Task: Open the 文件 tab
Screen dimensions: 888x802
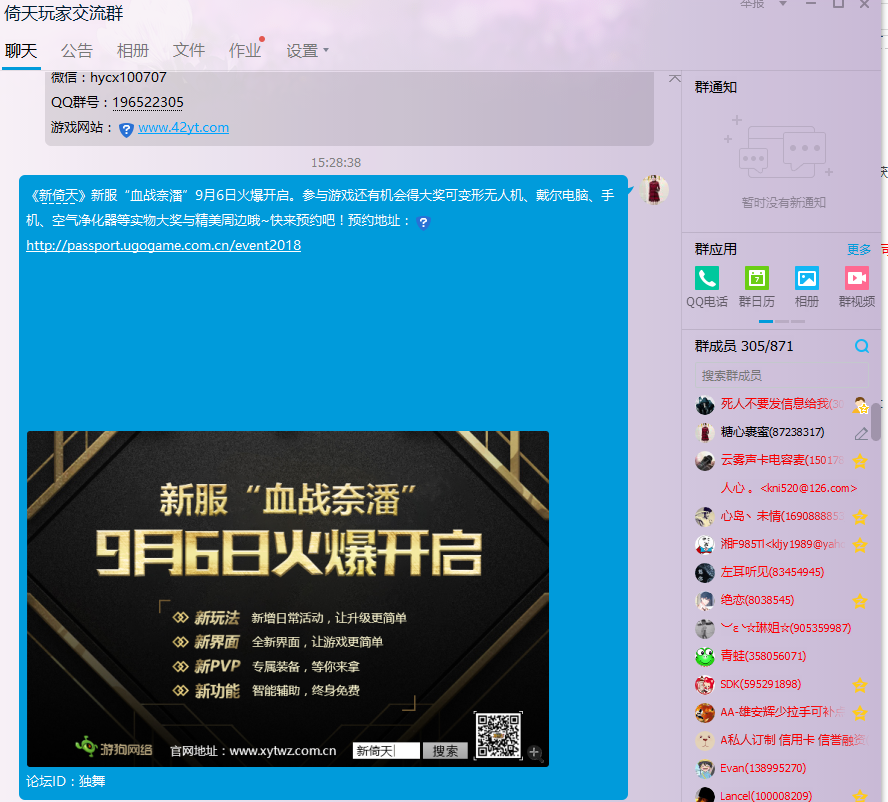Action: (189, 51)
